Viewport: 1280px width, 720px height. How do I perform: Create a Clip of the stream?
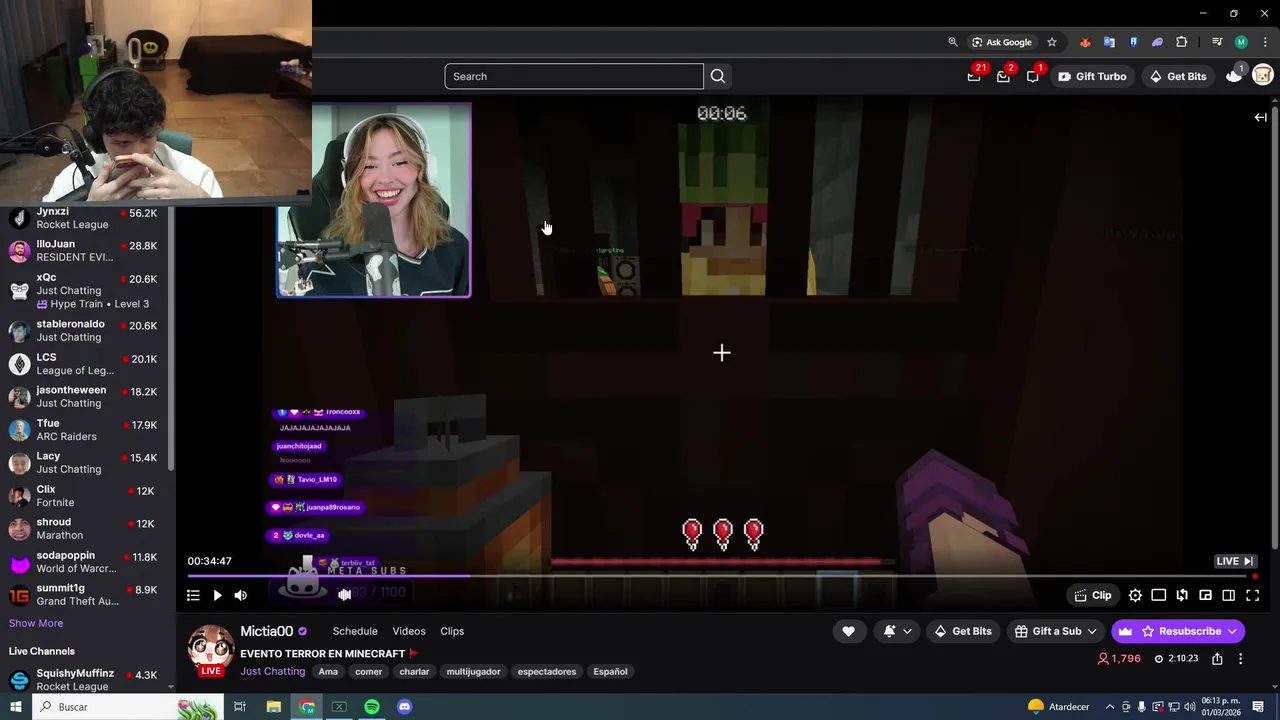(1093, 595)
